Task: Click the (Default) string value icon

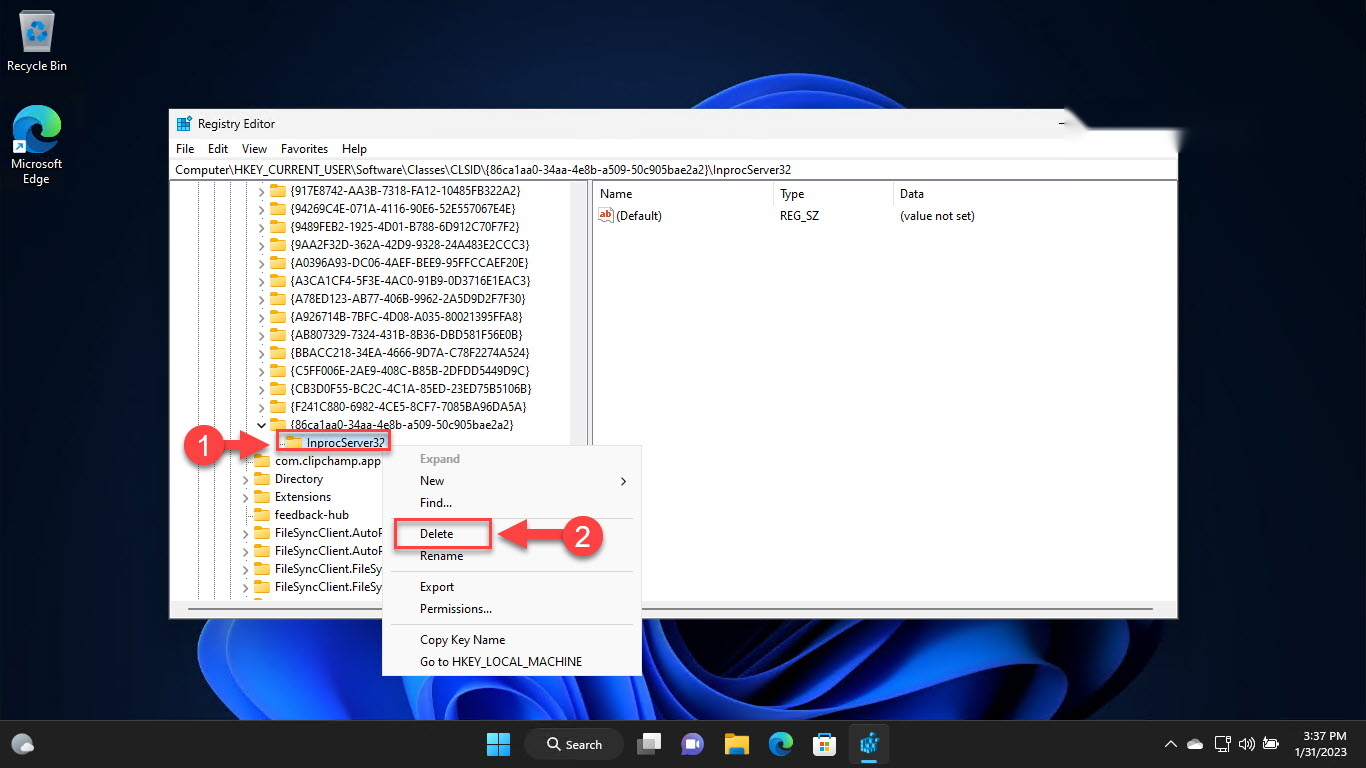Action: tap(605, 215)
